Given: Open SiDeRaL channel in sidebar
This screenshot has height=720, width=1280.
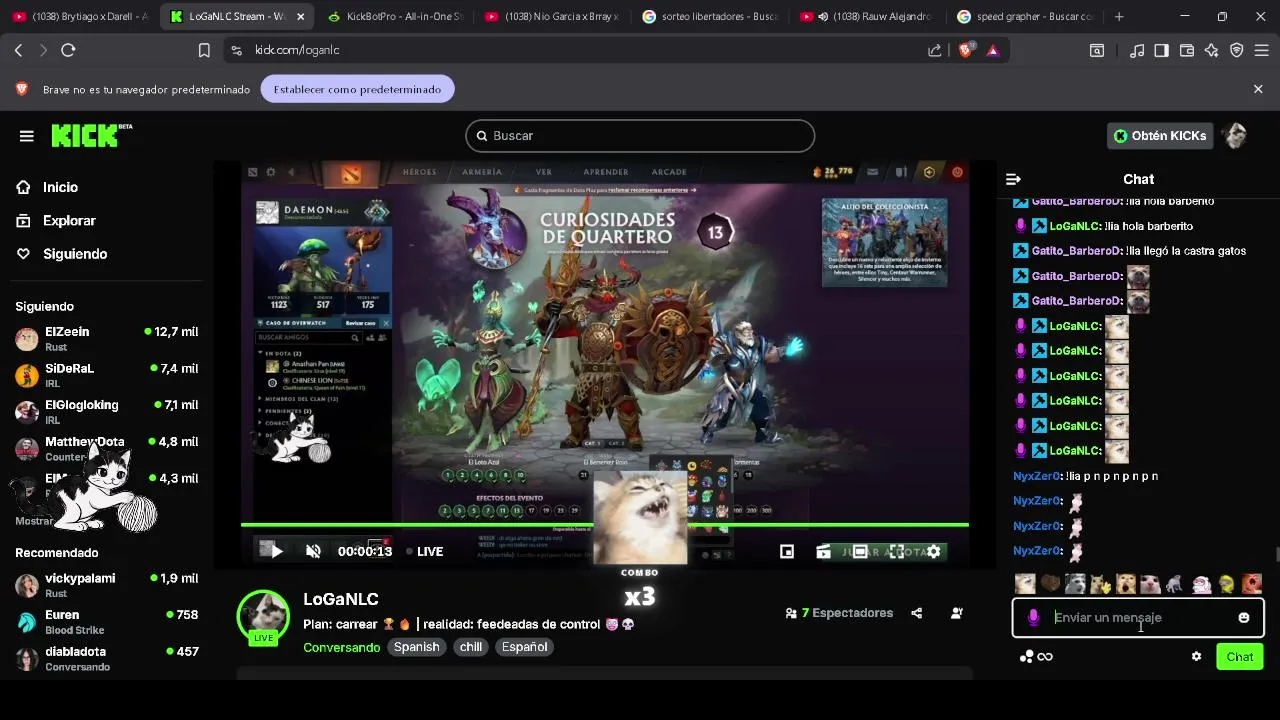Looking at the screenshot, I should (106, 376).
